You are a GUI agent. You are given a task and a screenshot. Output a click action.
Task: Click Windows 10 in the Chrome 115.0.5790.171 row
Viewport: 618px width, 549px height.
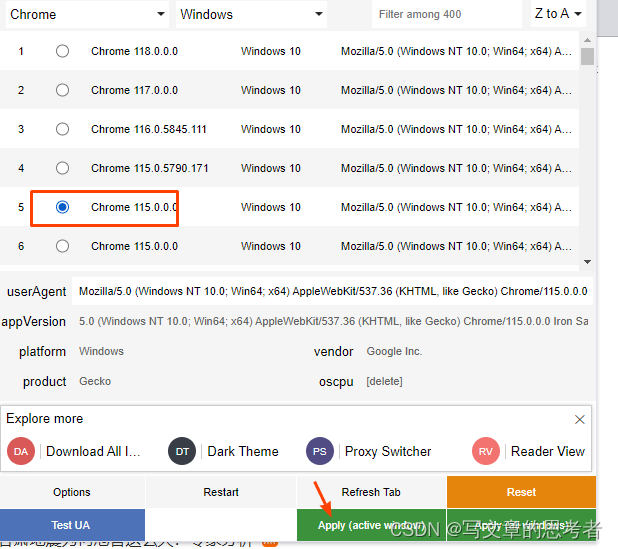pyautogui.click(x=271, y=168)
